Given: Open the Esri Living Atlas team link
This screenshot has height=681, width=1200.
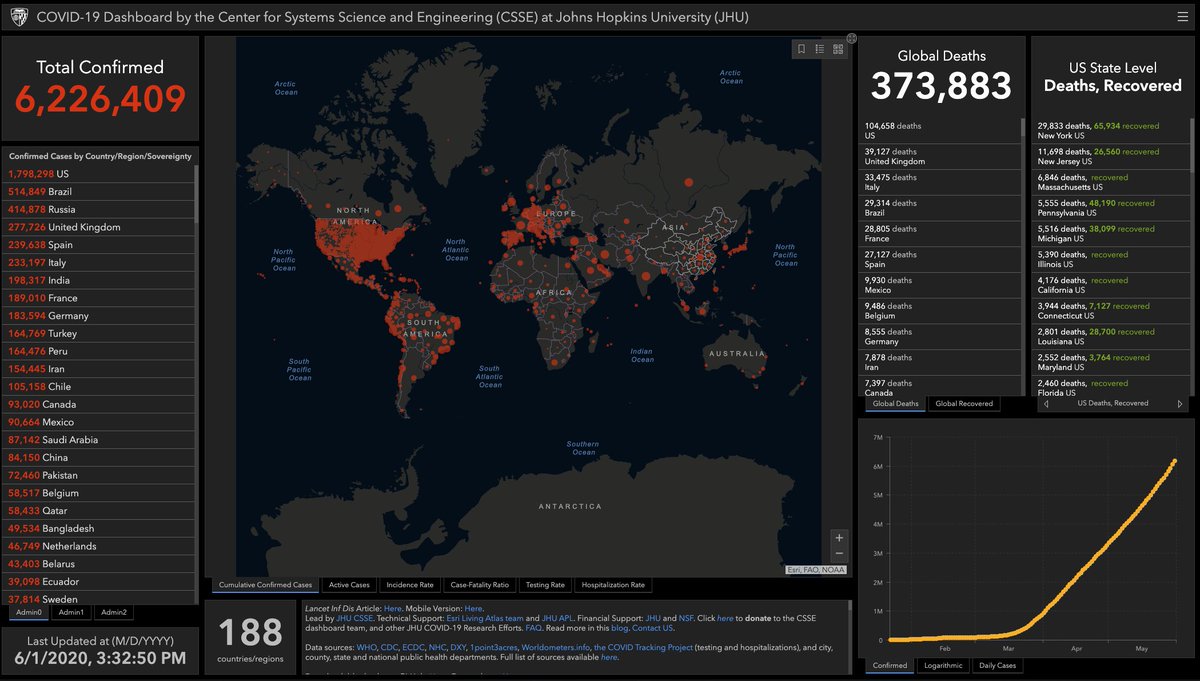Looking at the screenshot, I should [483, 619].
